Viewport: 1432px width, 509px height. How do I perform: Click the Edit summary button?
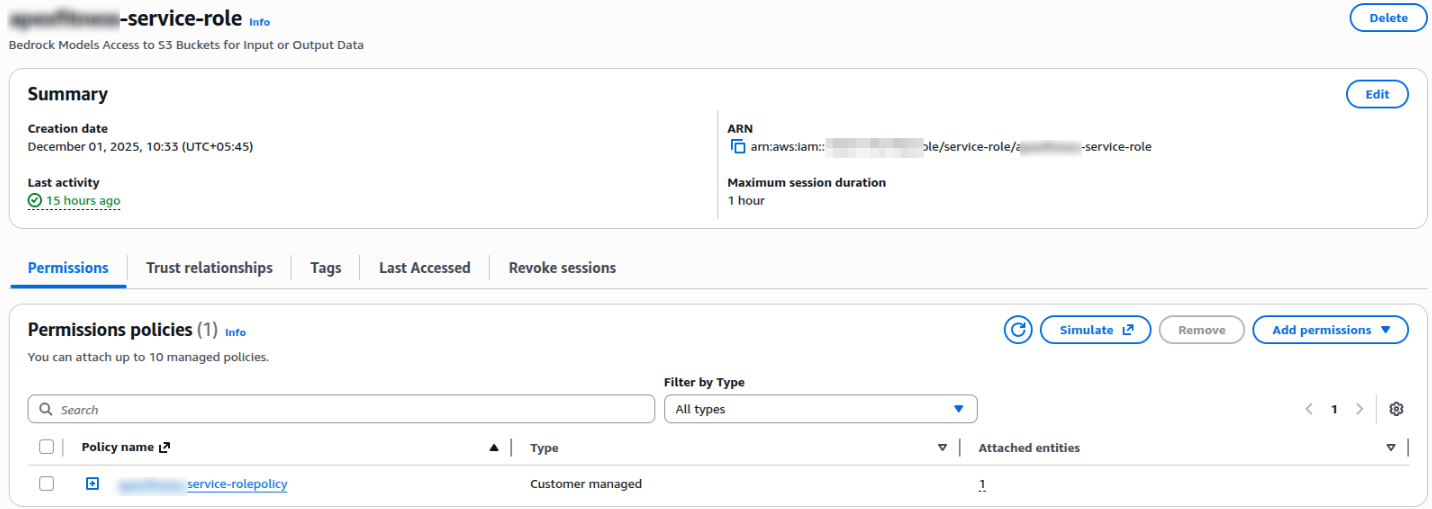pos(1377,94)
